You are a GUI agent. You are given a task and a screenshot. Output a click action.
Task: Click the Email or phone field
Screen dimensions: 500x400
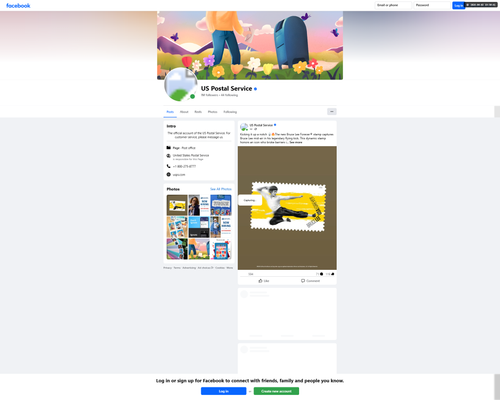point(393,5)
